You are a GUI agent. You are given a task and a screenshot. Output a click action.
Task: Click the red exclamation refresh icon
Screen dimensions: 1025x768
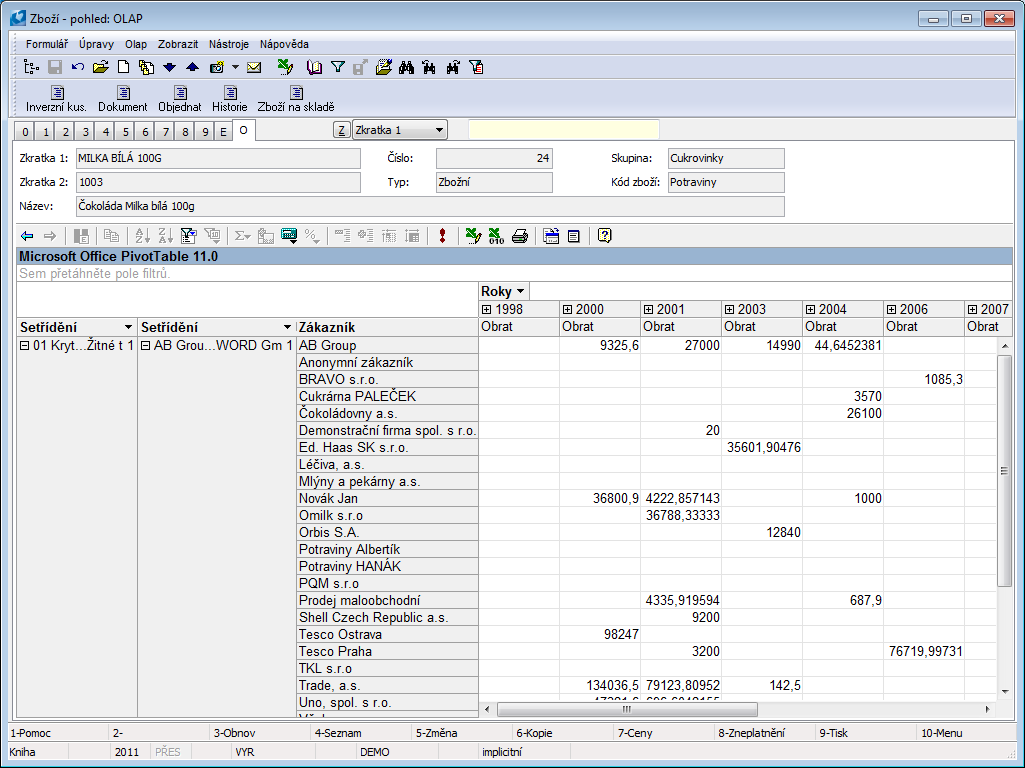(442, 236)
